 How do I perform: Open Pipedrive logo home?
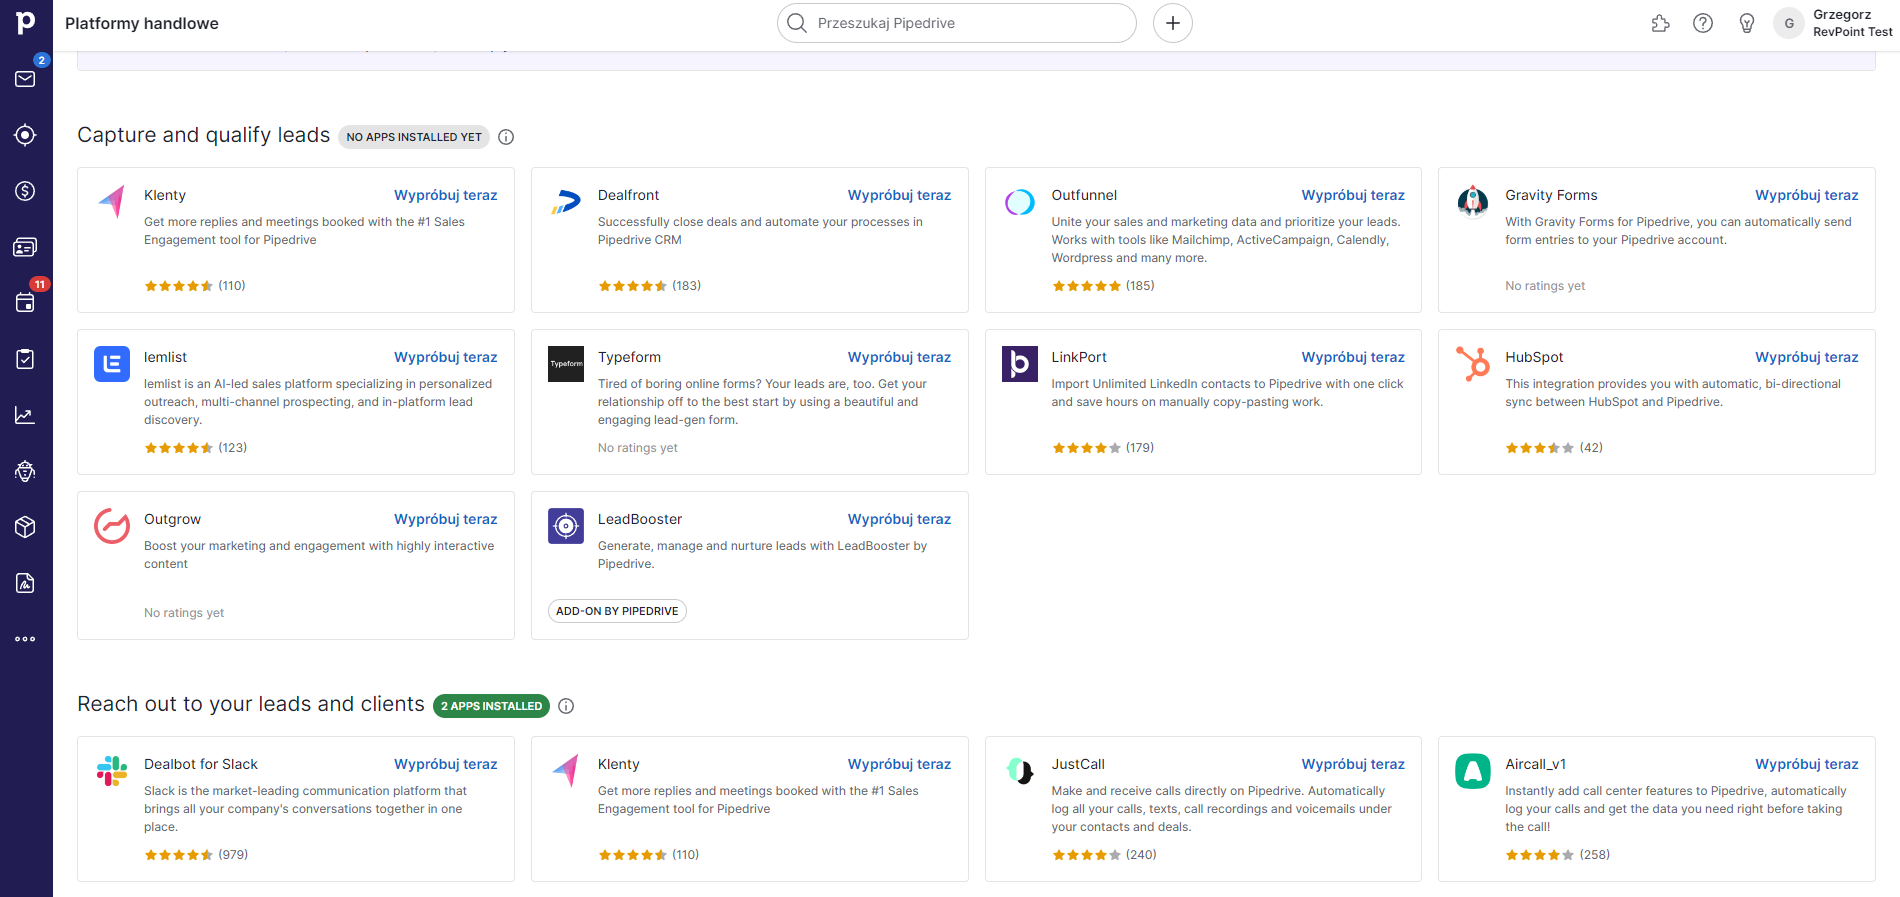pos(26,22)
